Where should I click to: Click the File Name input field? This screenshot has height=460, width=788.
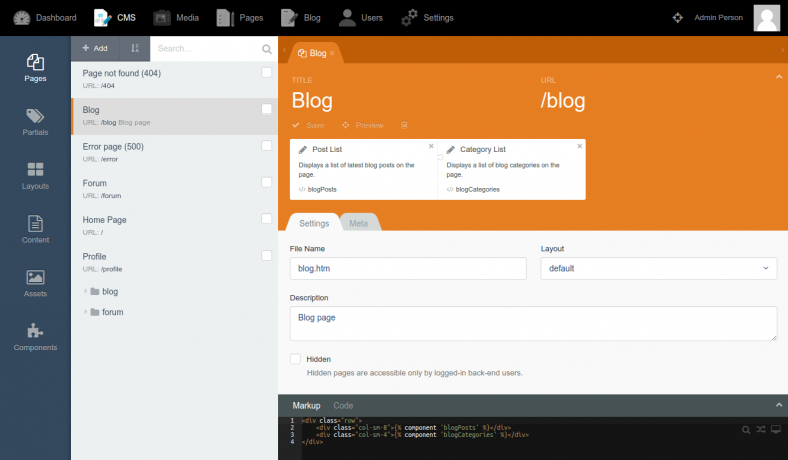point(408,268)
